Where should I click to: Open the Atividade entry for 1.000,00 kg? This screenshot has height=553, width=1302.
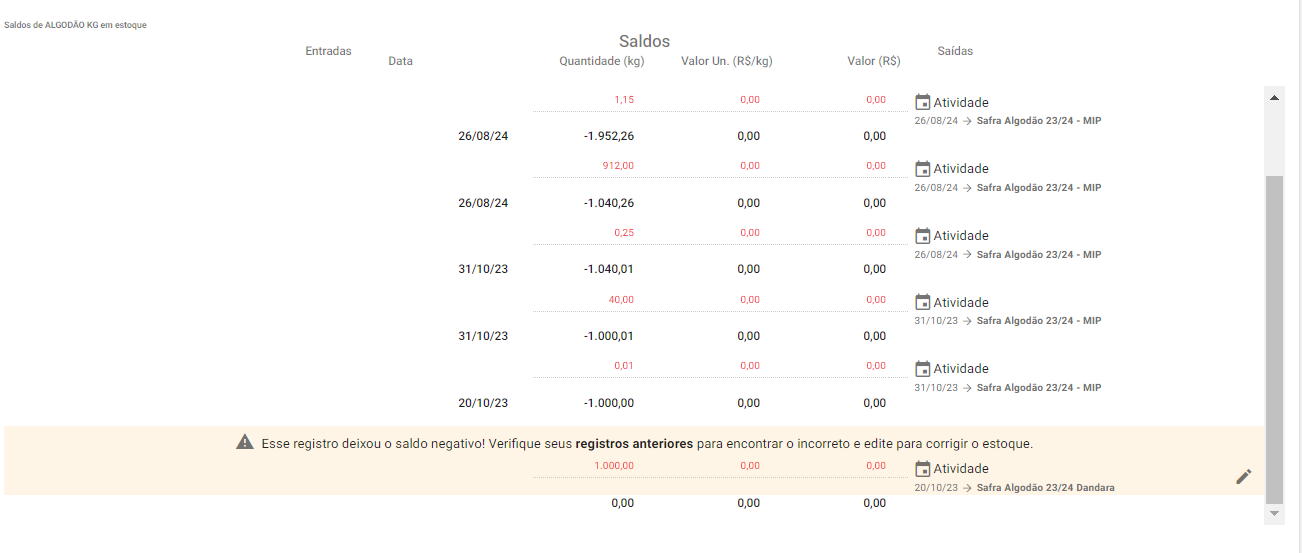coord(960,469)
